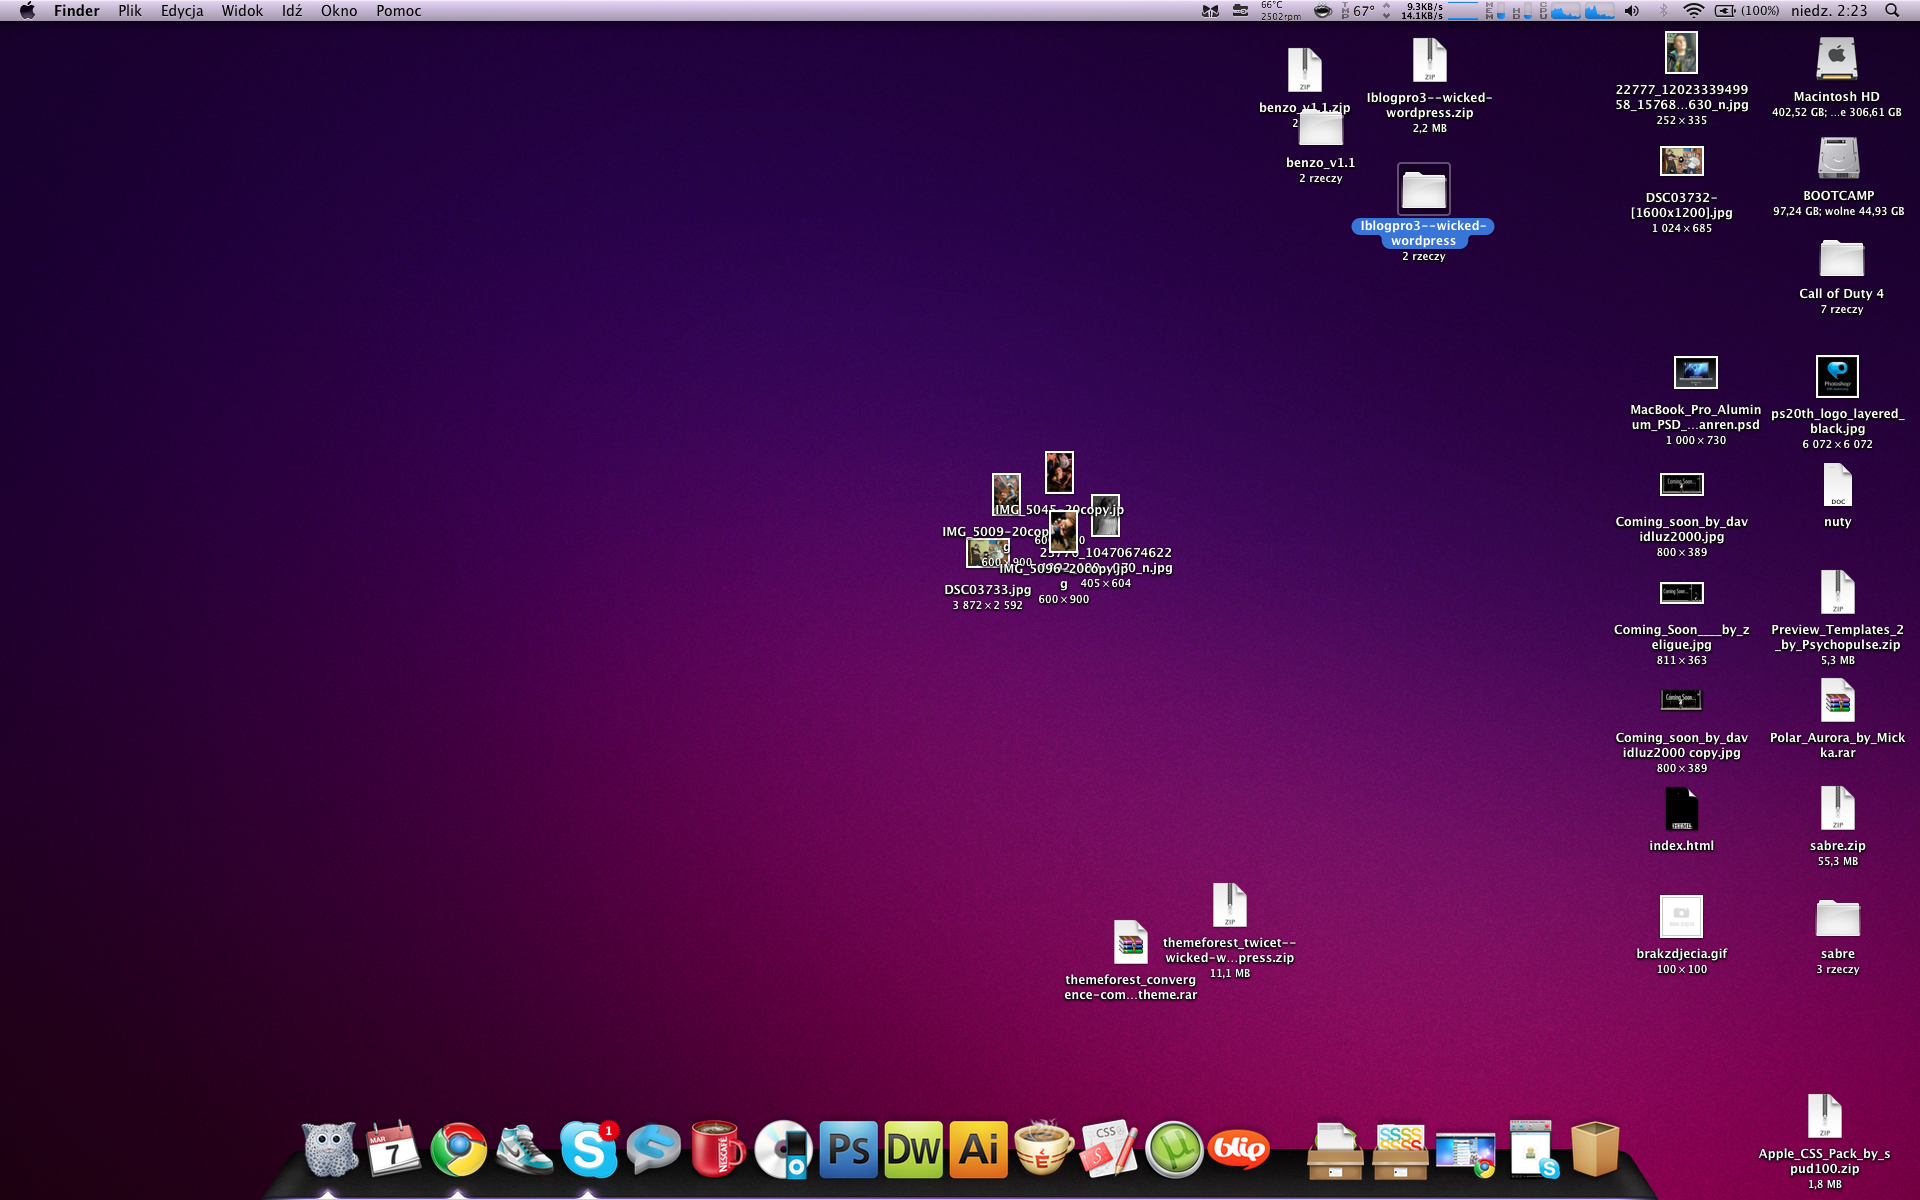1920x1200 pixels.
Task: Open Finder owl icon in Dock
Action: pos(329,1150)
